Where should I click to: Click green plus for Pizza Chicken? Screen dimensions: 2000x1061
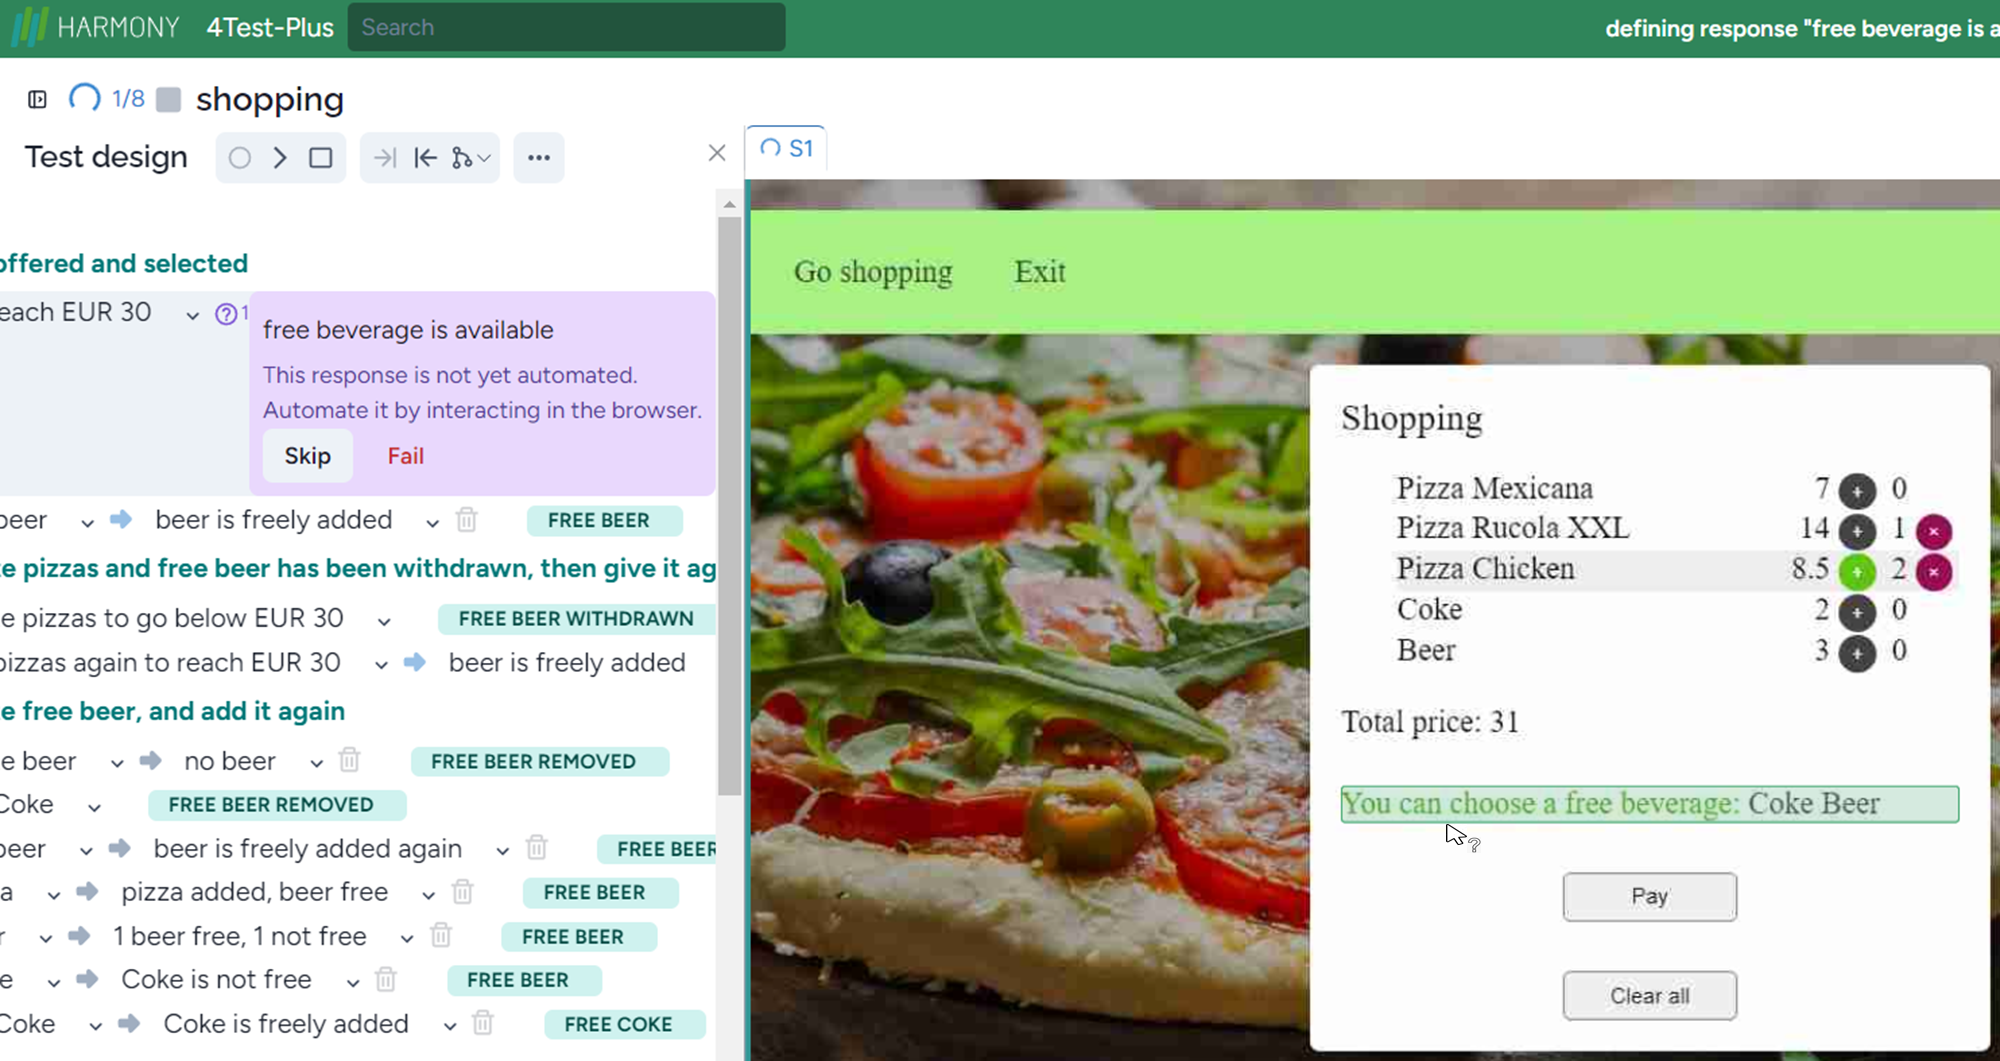click(x=1857, y=572)
